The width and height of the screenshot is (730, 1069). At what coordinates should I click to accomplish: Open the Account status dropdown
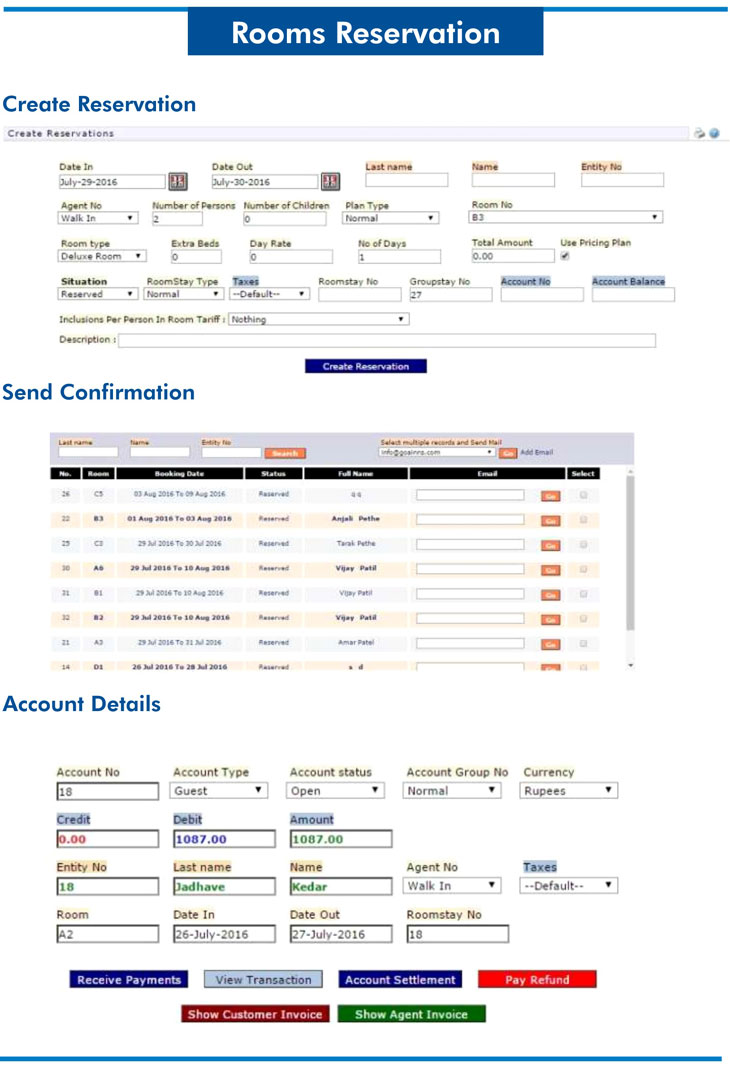click(335, 791)
